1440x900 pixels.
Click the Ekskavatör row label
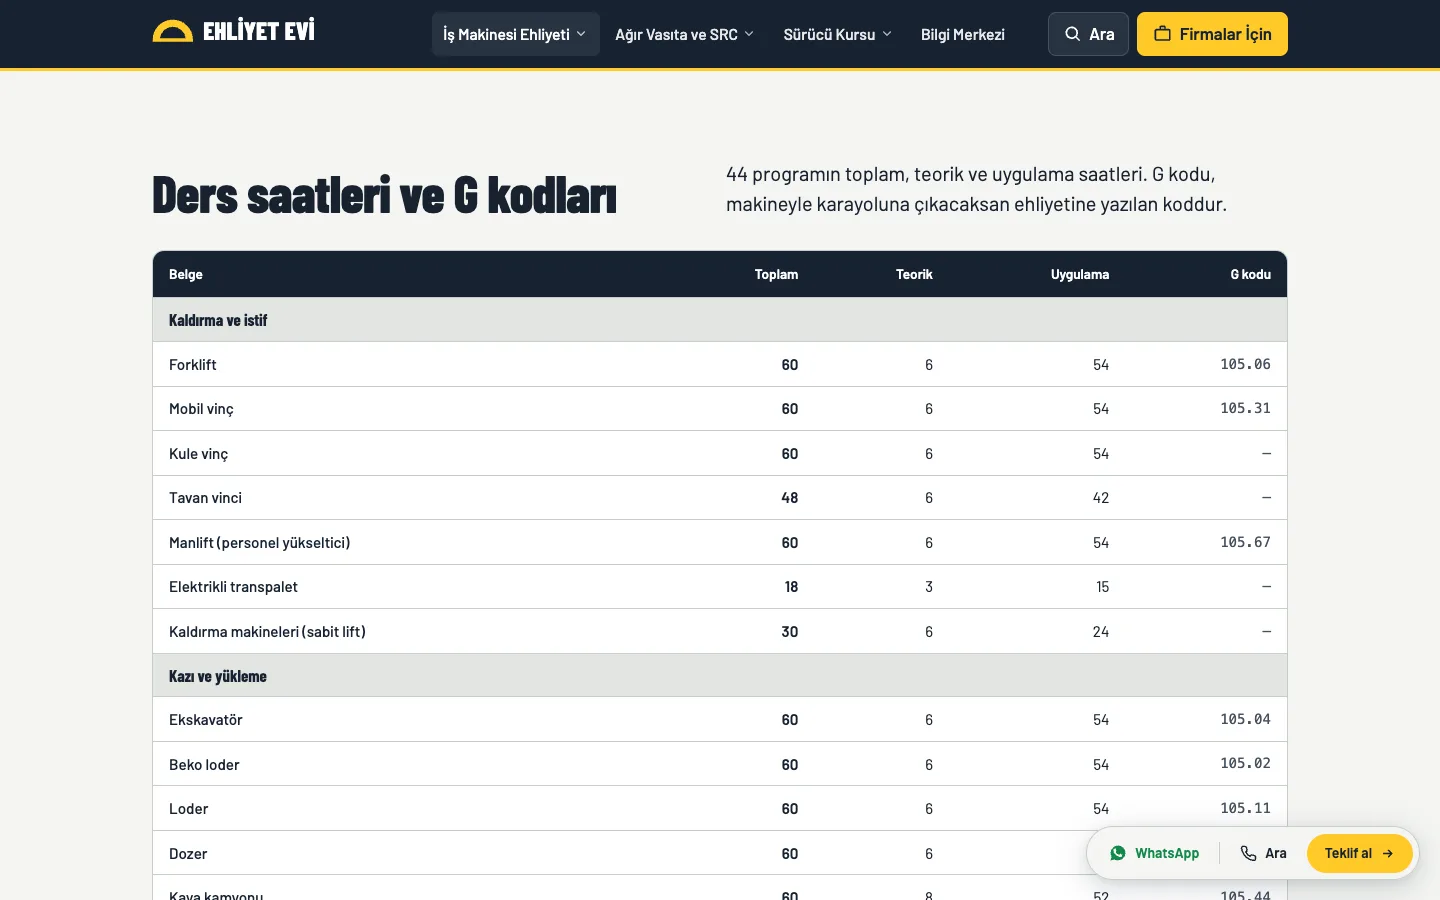(x=206, y=720)
